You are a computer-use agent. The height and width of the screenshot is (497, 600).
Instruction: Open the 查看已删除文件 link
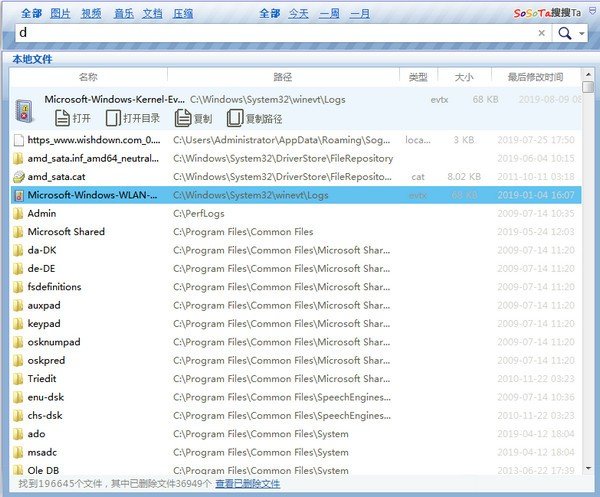point(247,484)
